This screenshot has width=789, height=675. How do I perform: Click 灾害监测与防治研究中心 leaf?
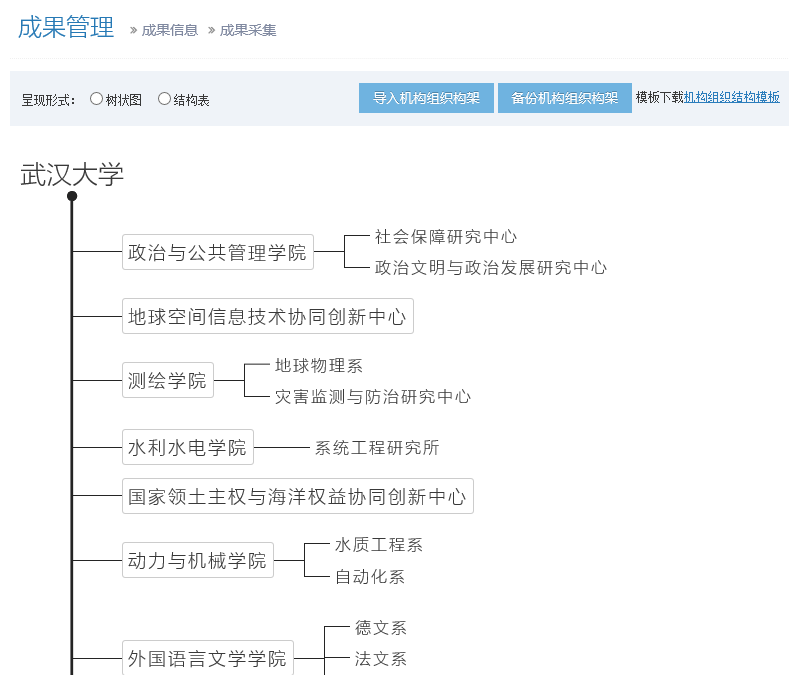coord(373,397)
